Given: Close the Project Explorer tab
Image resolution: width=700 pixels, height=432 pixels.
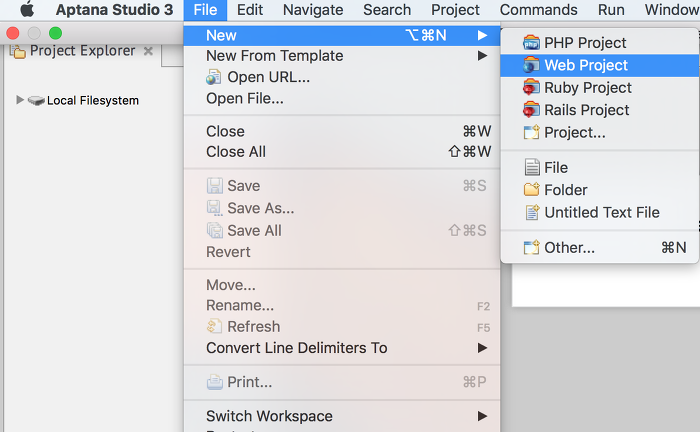Looking at the screenshot, I should pyautogui.click(x=148, y=51).
